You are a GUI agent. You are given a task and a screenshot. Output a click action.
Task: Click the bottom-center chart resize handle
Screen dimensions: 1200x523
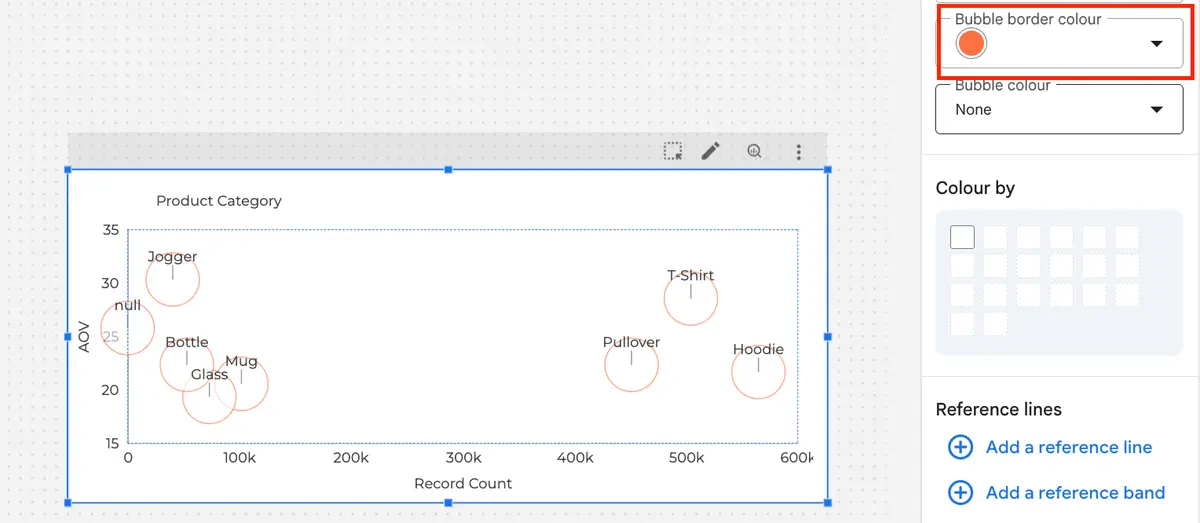coord(448,502)
